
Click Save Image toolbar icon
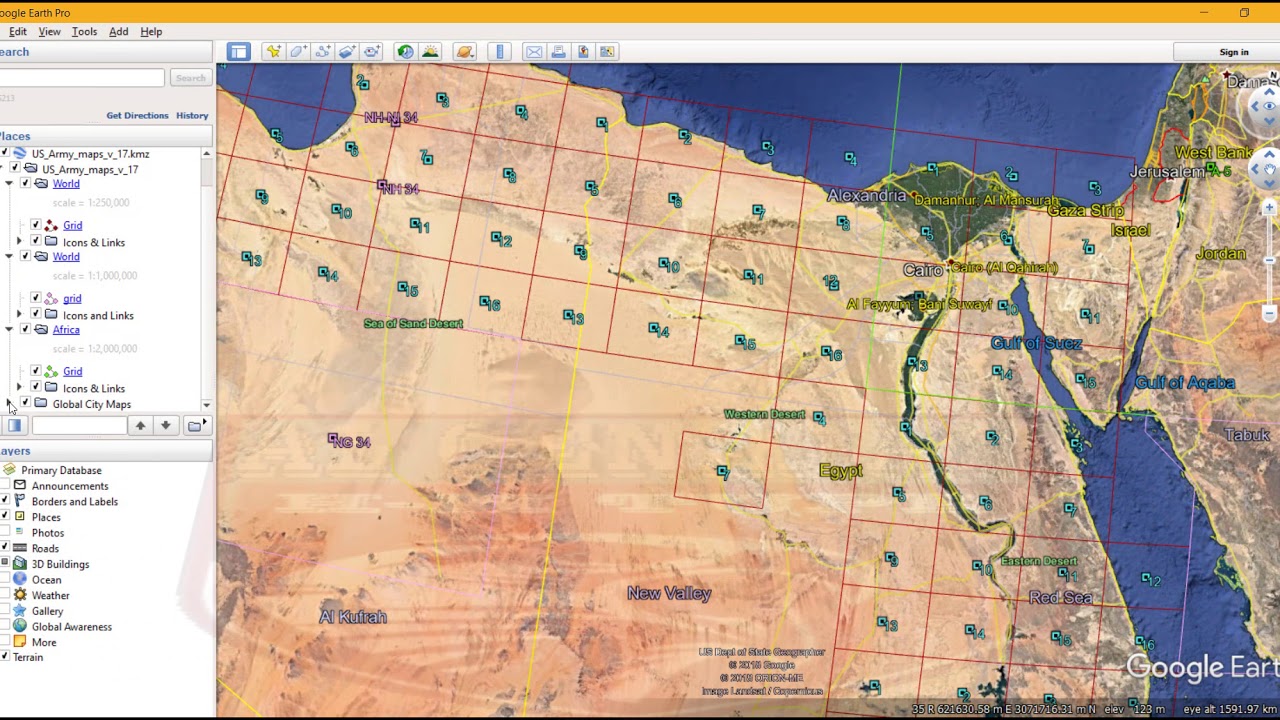point(583,52)
